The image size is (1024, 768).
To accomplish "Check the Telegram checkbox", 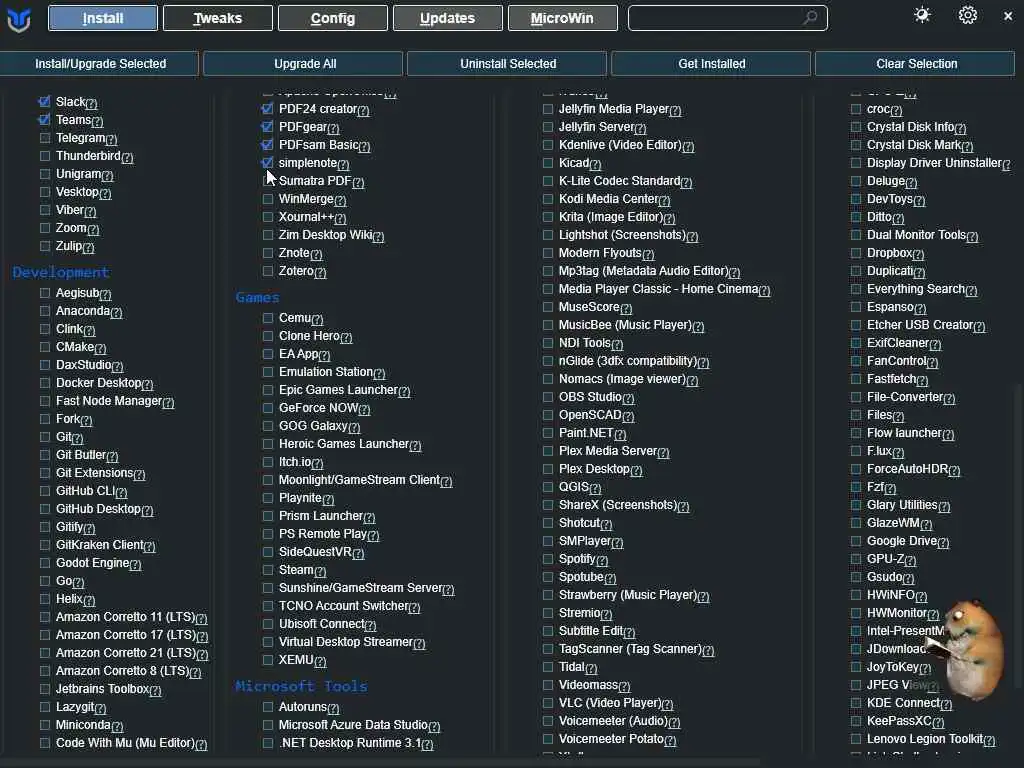I will [x=44, y=138].
